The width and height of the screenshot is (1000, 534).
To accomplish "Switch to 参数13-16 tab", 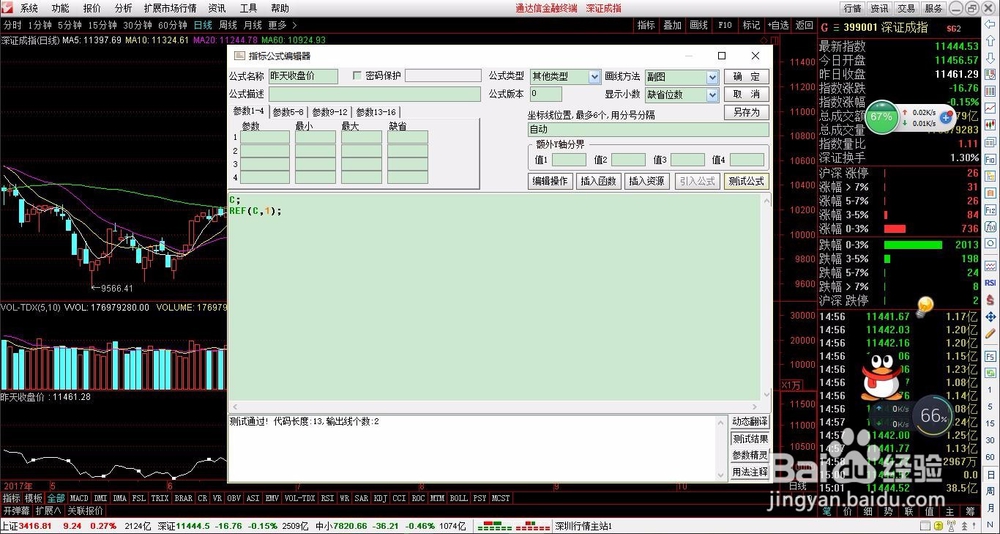I will (x=376, y=112).
